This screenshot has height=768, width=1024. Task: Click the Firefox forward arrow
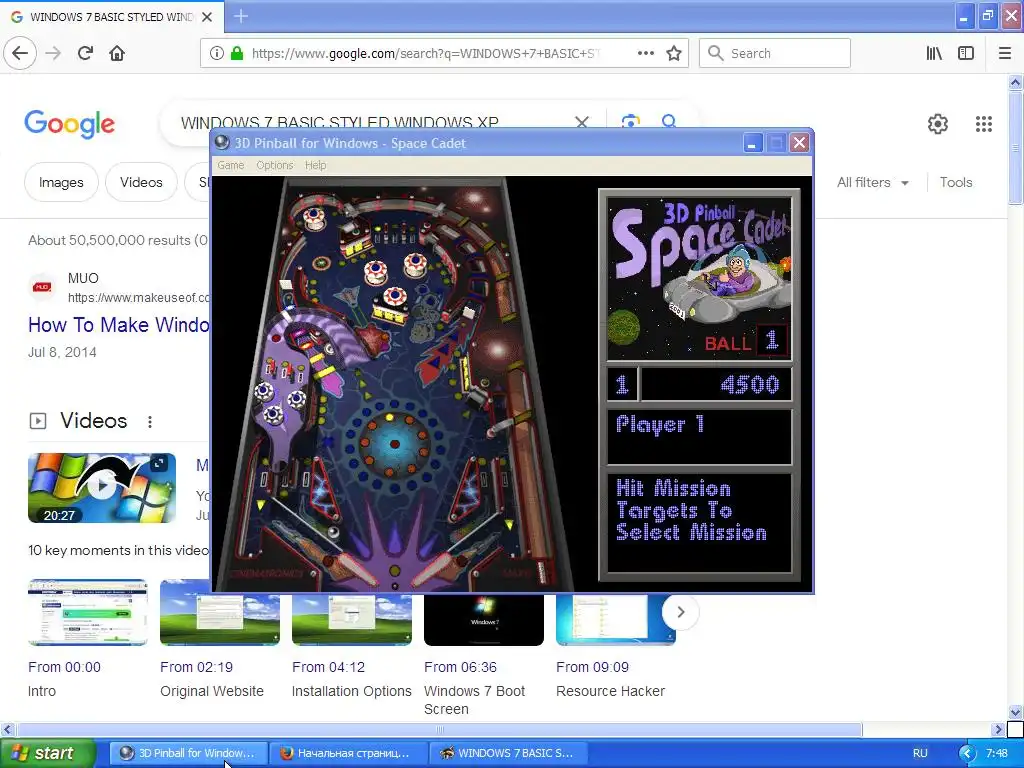53,53
